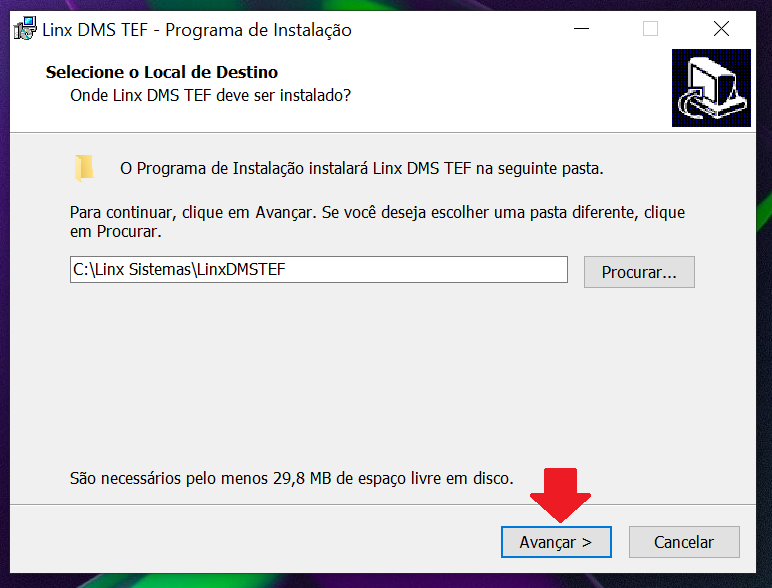Minimize the Linx DMS TEF installer window
The height and width of the screenshot is (588, 772).
581,29
